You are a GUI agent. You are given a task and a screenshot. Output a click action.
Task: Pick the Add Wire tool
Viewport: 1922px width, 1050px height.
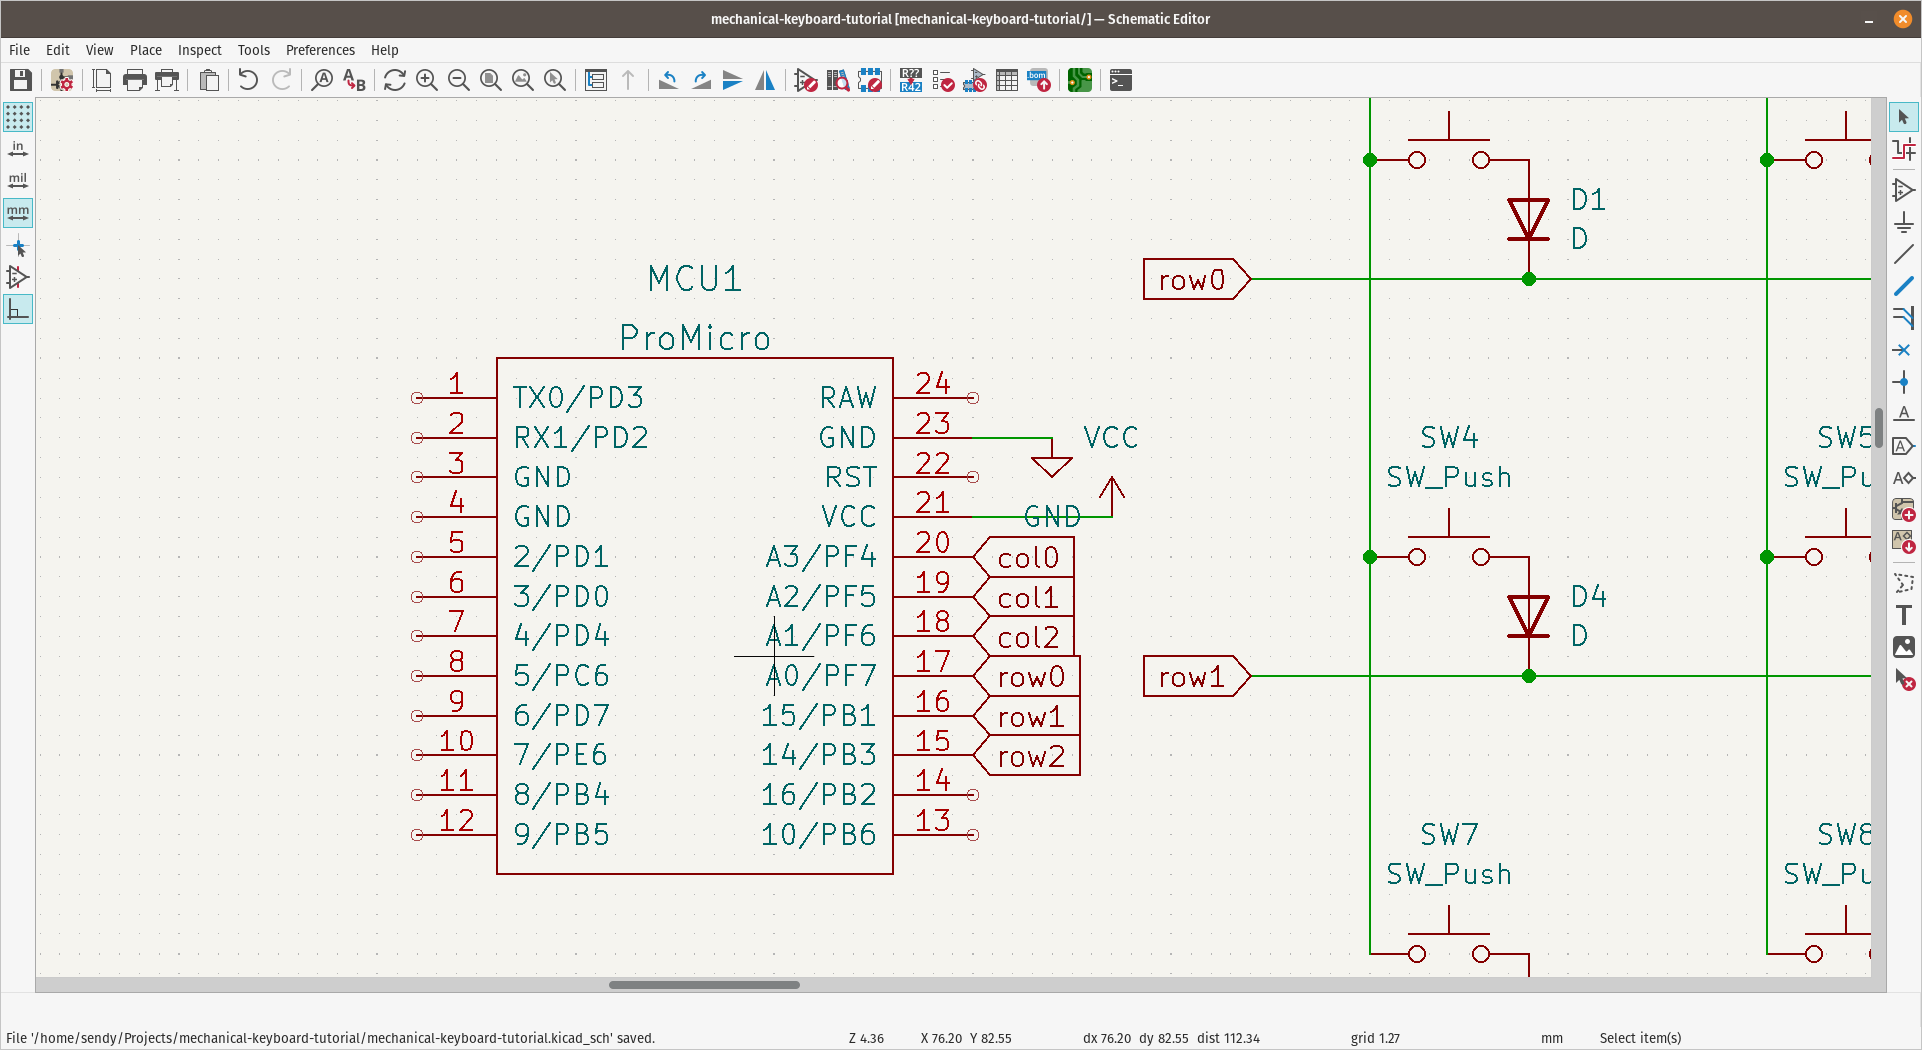coord(1903,254)
